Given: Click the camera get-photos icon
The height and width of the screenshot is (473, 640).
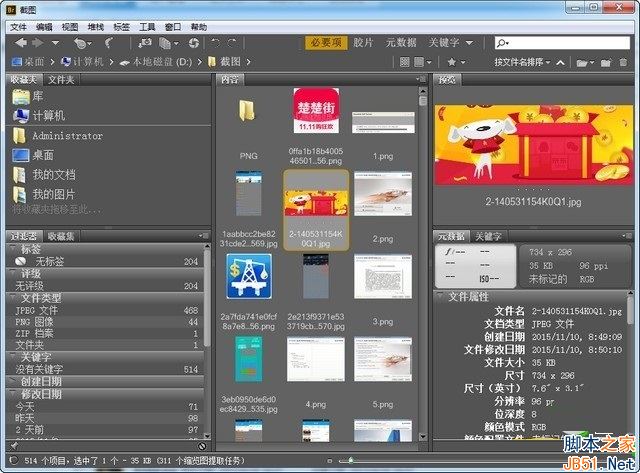Looking at the screenshot, I should point(145,42).
